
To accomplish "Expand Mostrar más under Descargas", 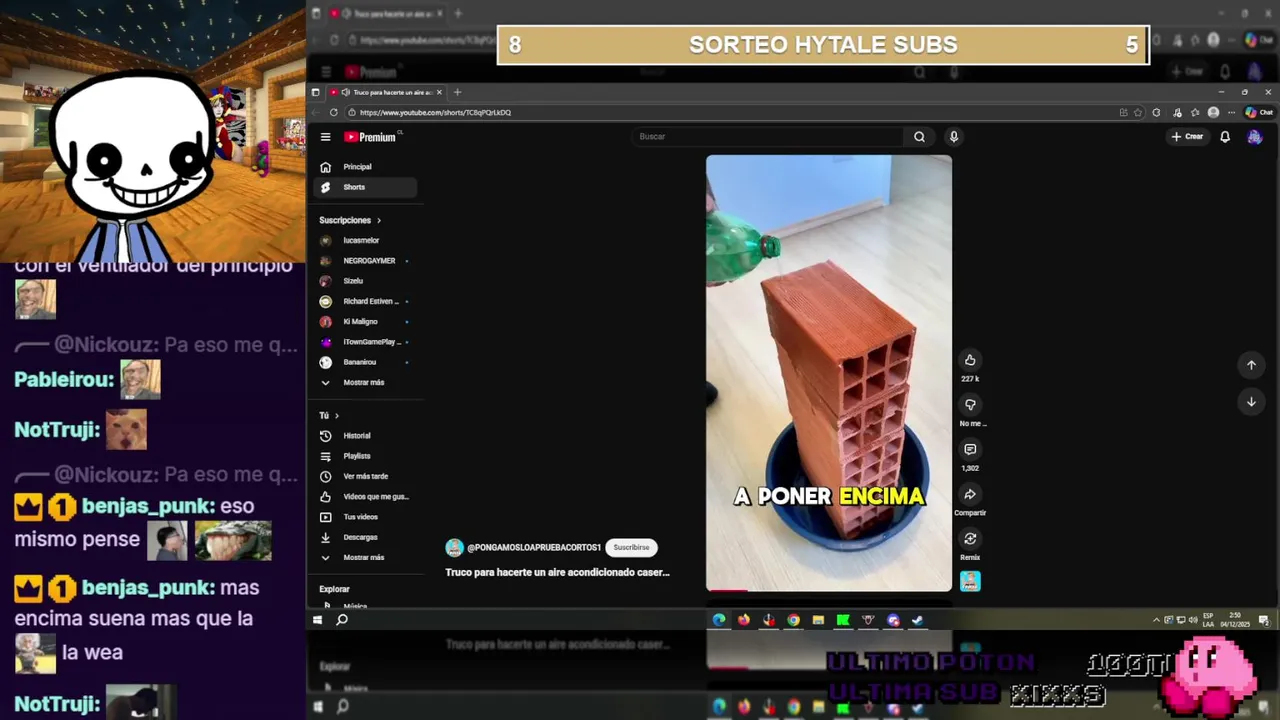I will 366,557.
